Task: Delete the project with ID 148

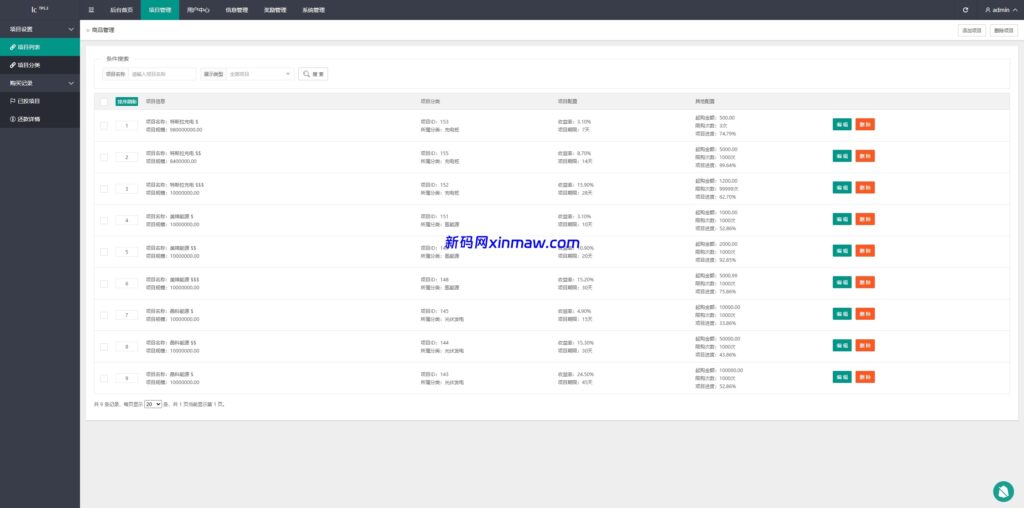Action: 865,282
